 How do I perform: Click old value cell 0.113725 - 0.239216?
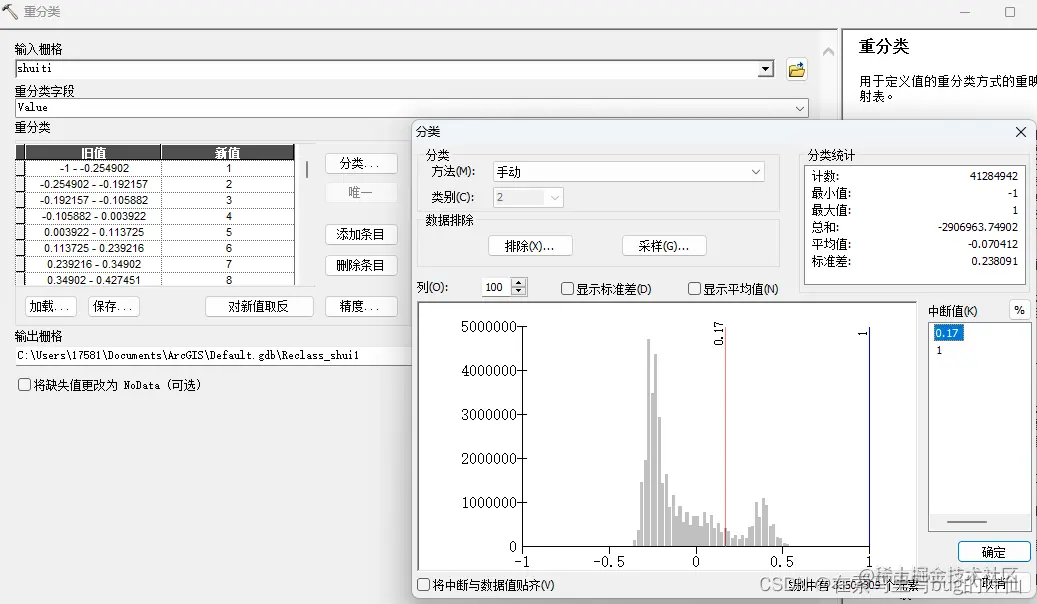93,248
